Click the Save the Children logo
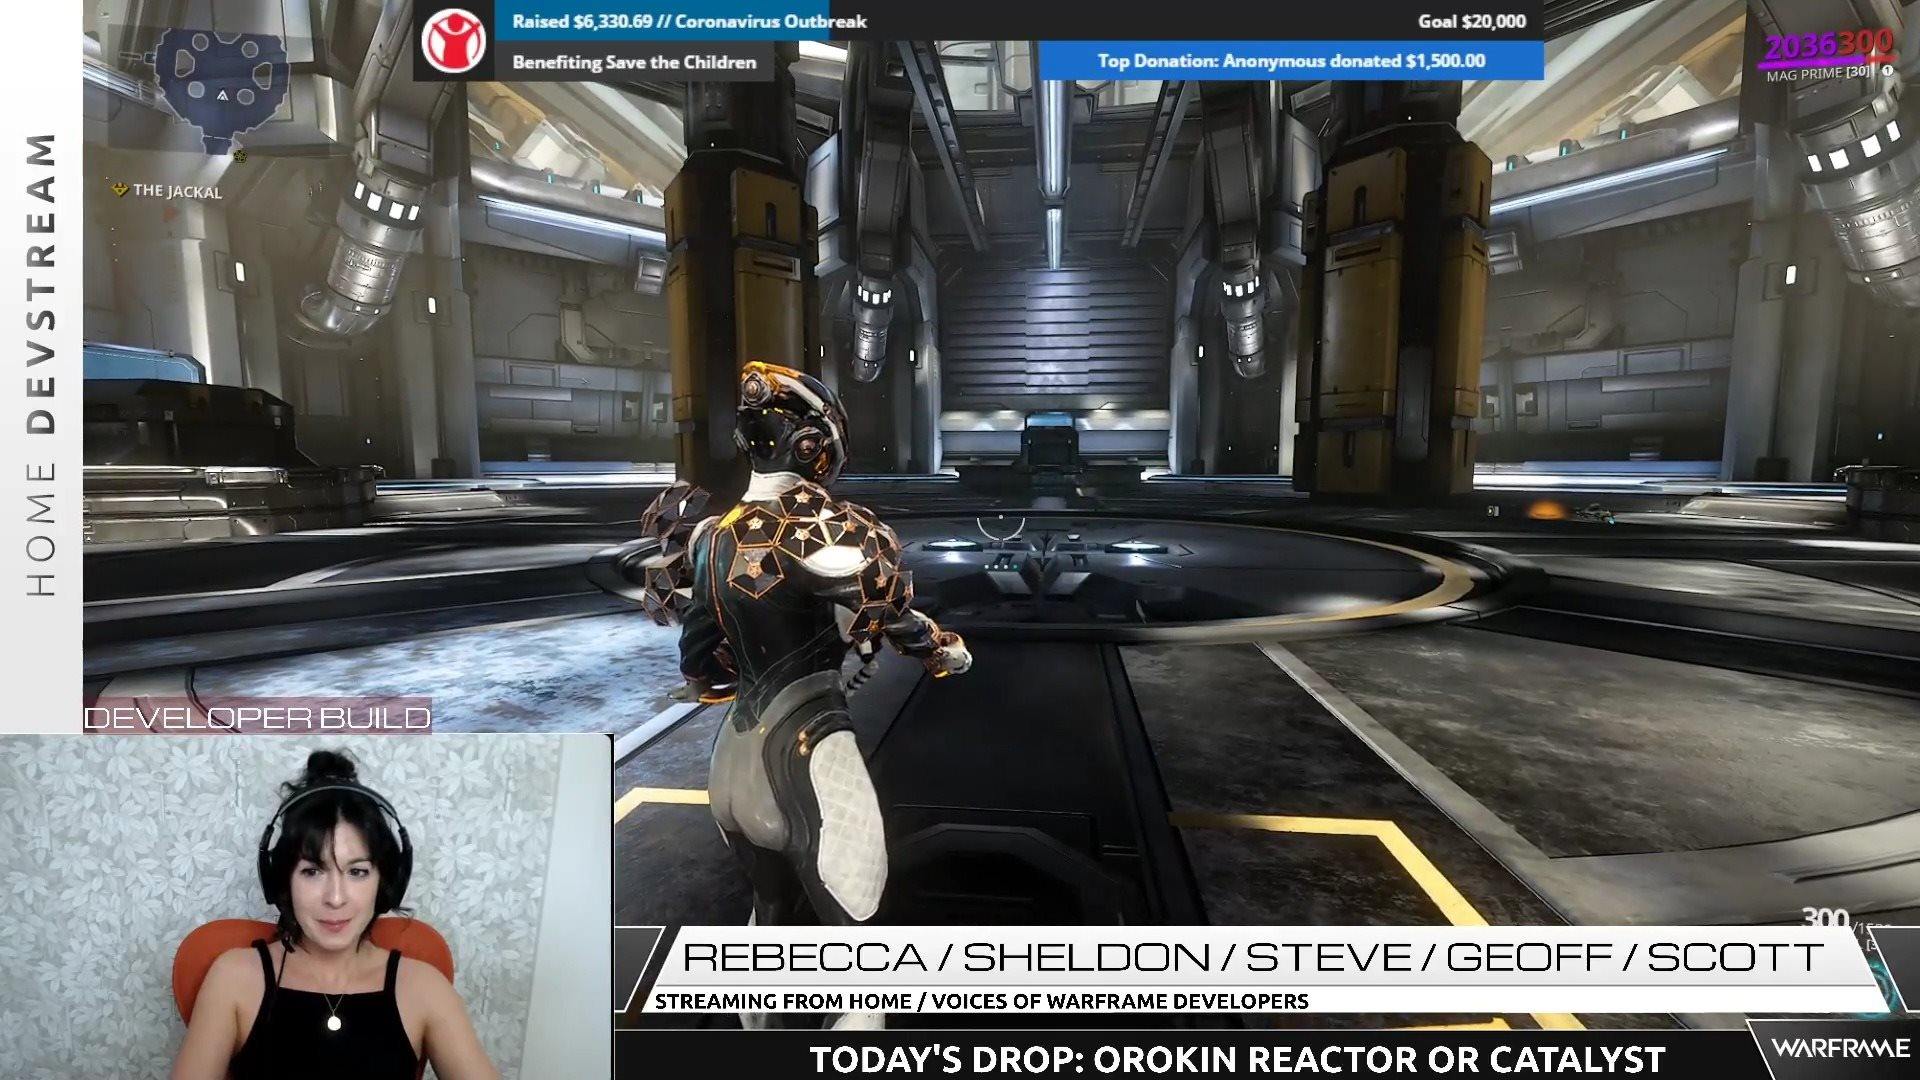This screenshot has width=1920, height=1080. click(x=453, y=40)
